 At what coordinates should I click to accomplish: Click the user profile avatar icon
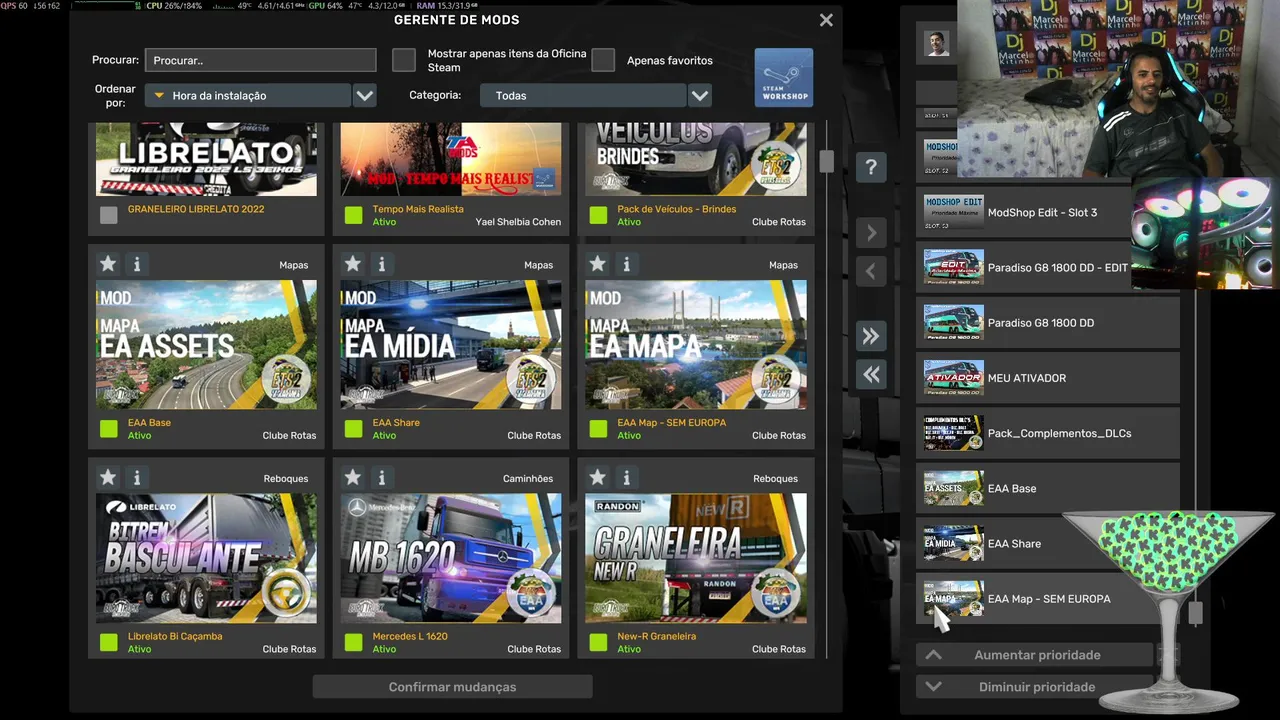click(x=937, y=44)
